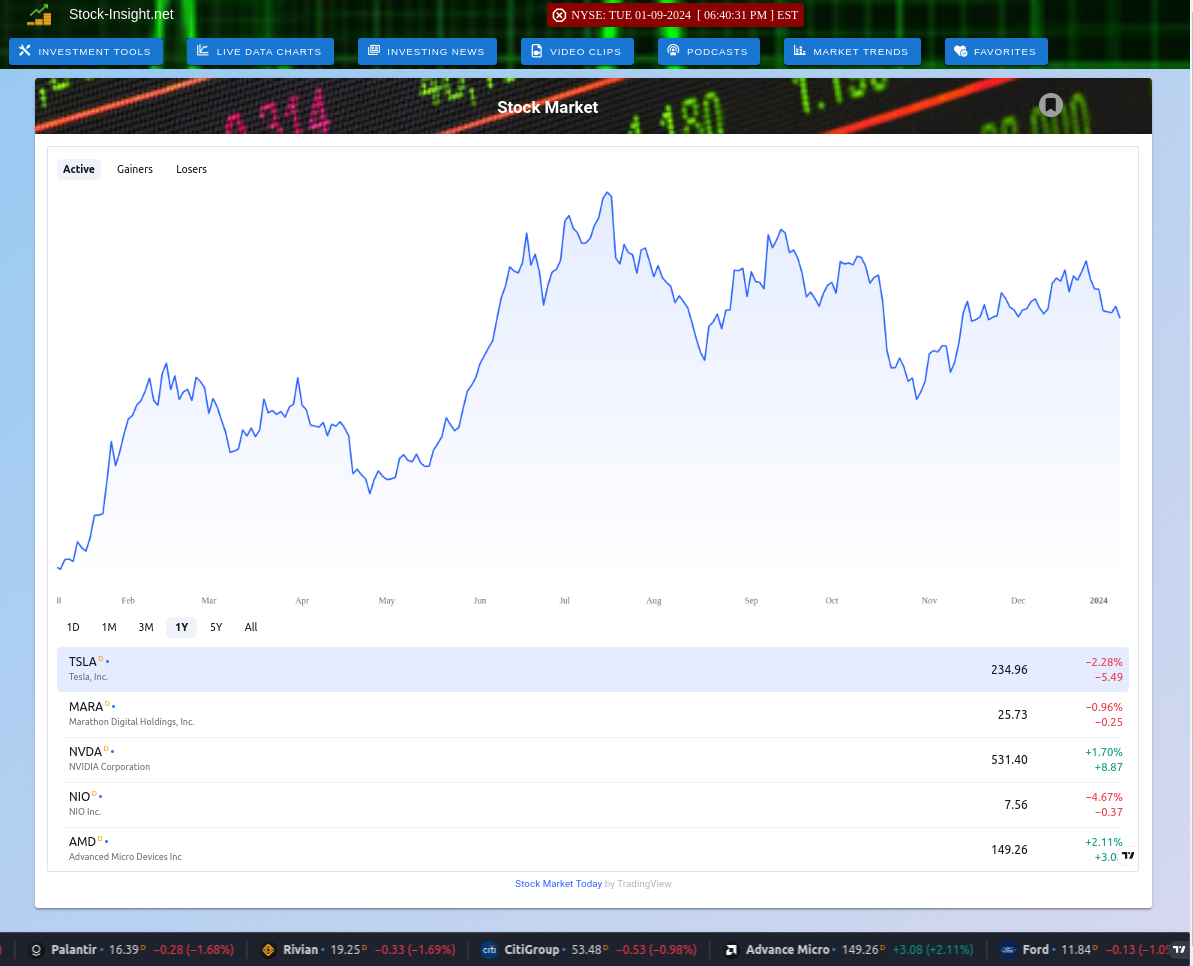This screenshot has width=1193, height=966.
Task: Click the Rivian logo in ticker tape
Action: point(268,950)
